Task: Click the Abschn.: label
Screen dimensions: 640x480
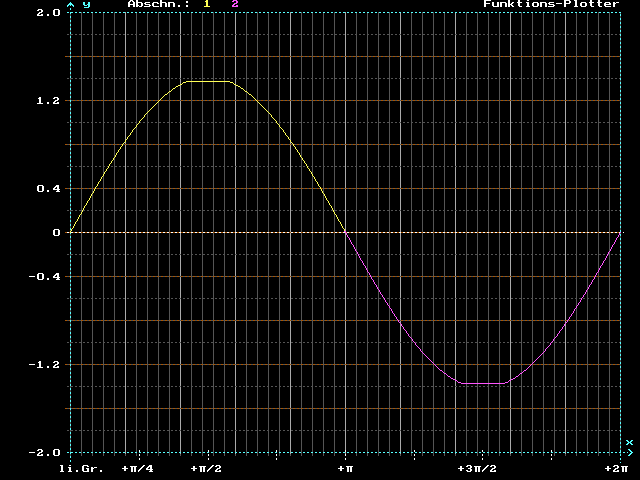Action: click(x=159, y=4)
